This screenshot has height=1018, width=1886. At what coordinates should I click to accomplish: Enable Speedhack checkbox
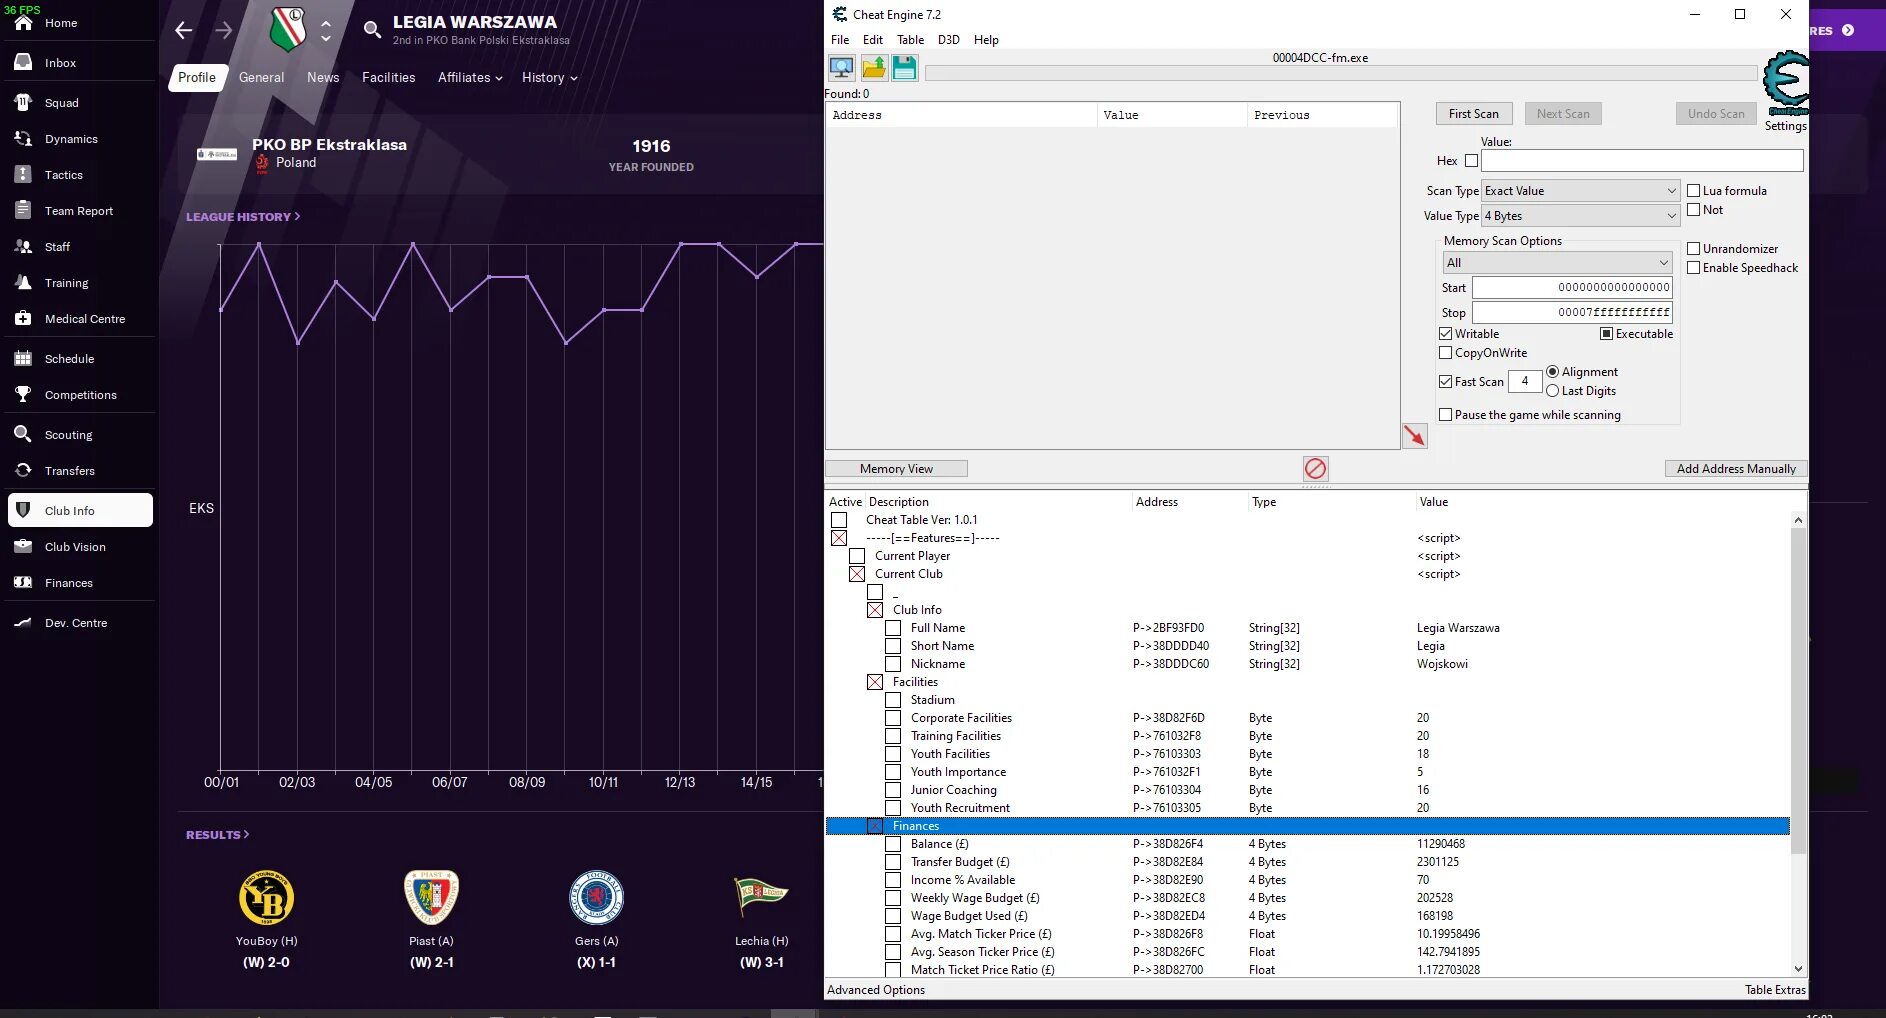tap(1694, 267)
